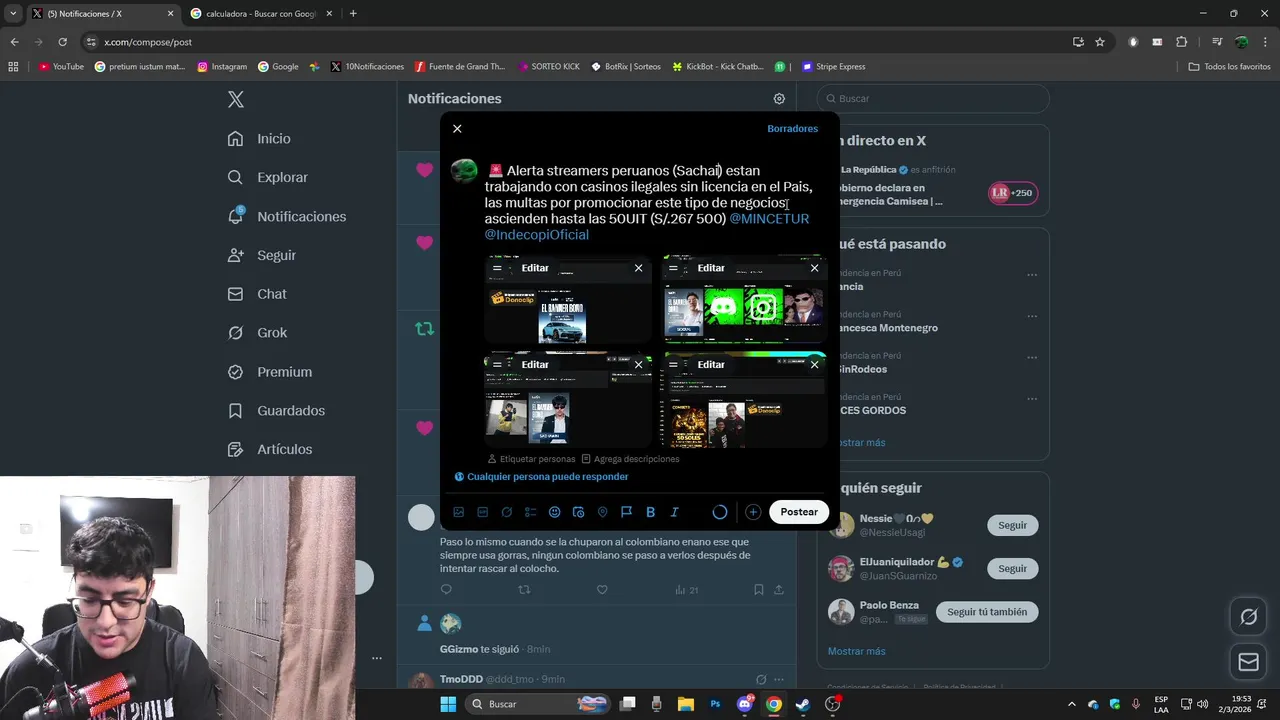The width and height of the screenshot is (1280, 720).
Task: Click the @MINCETUR mention in post text
Action: point(769,219)
